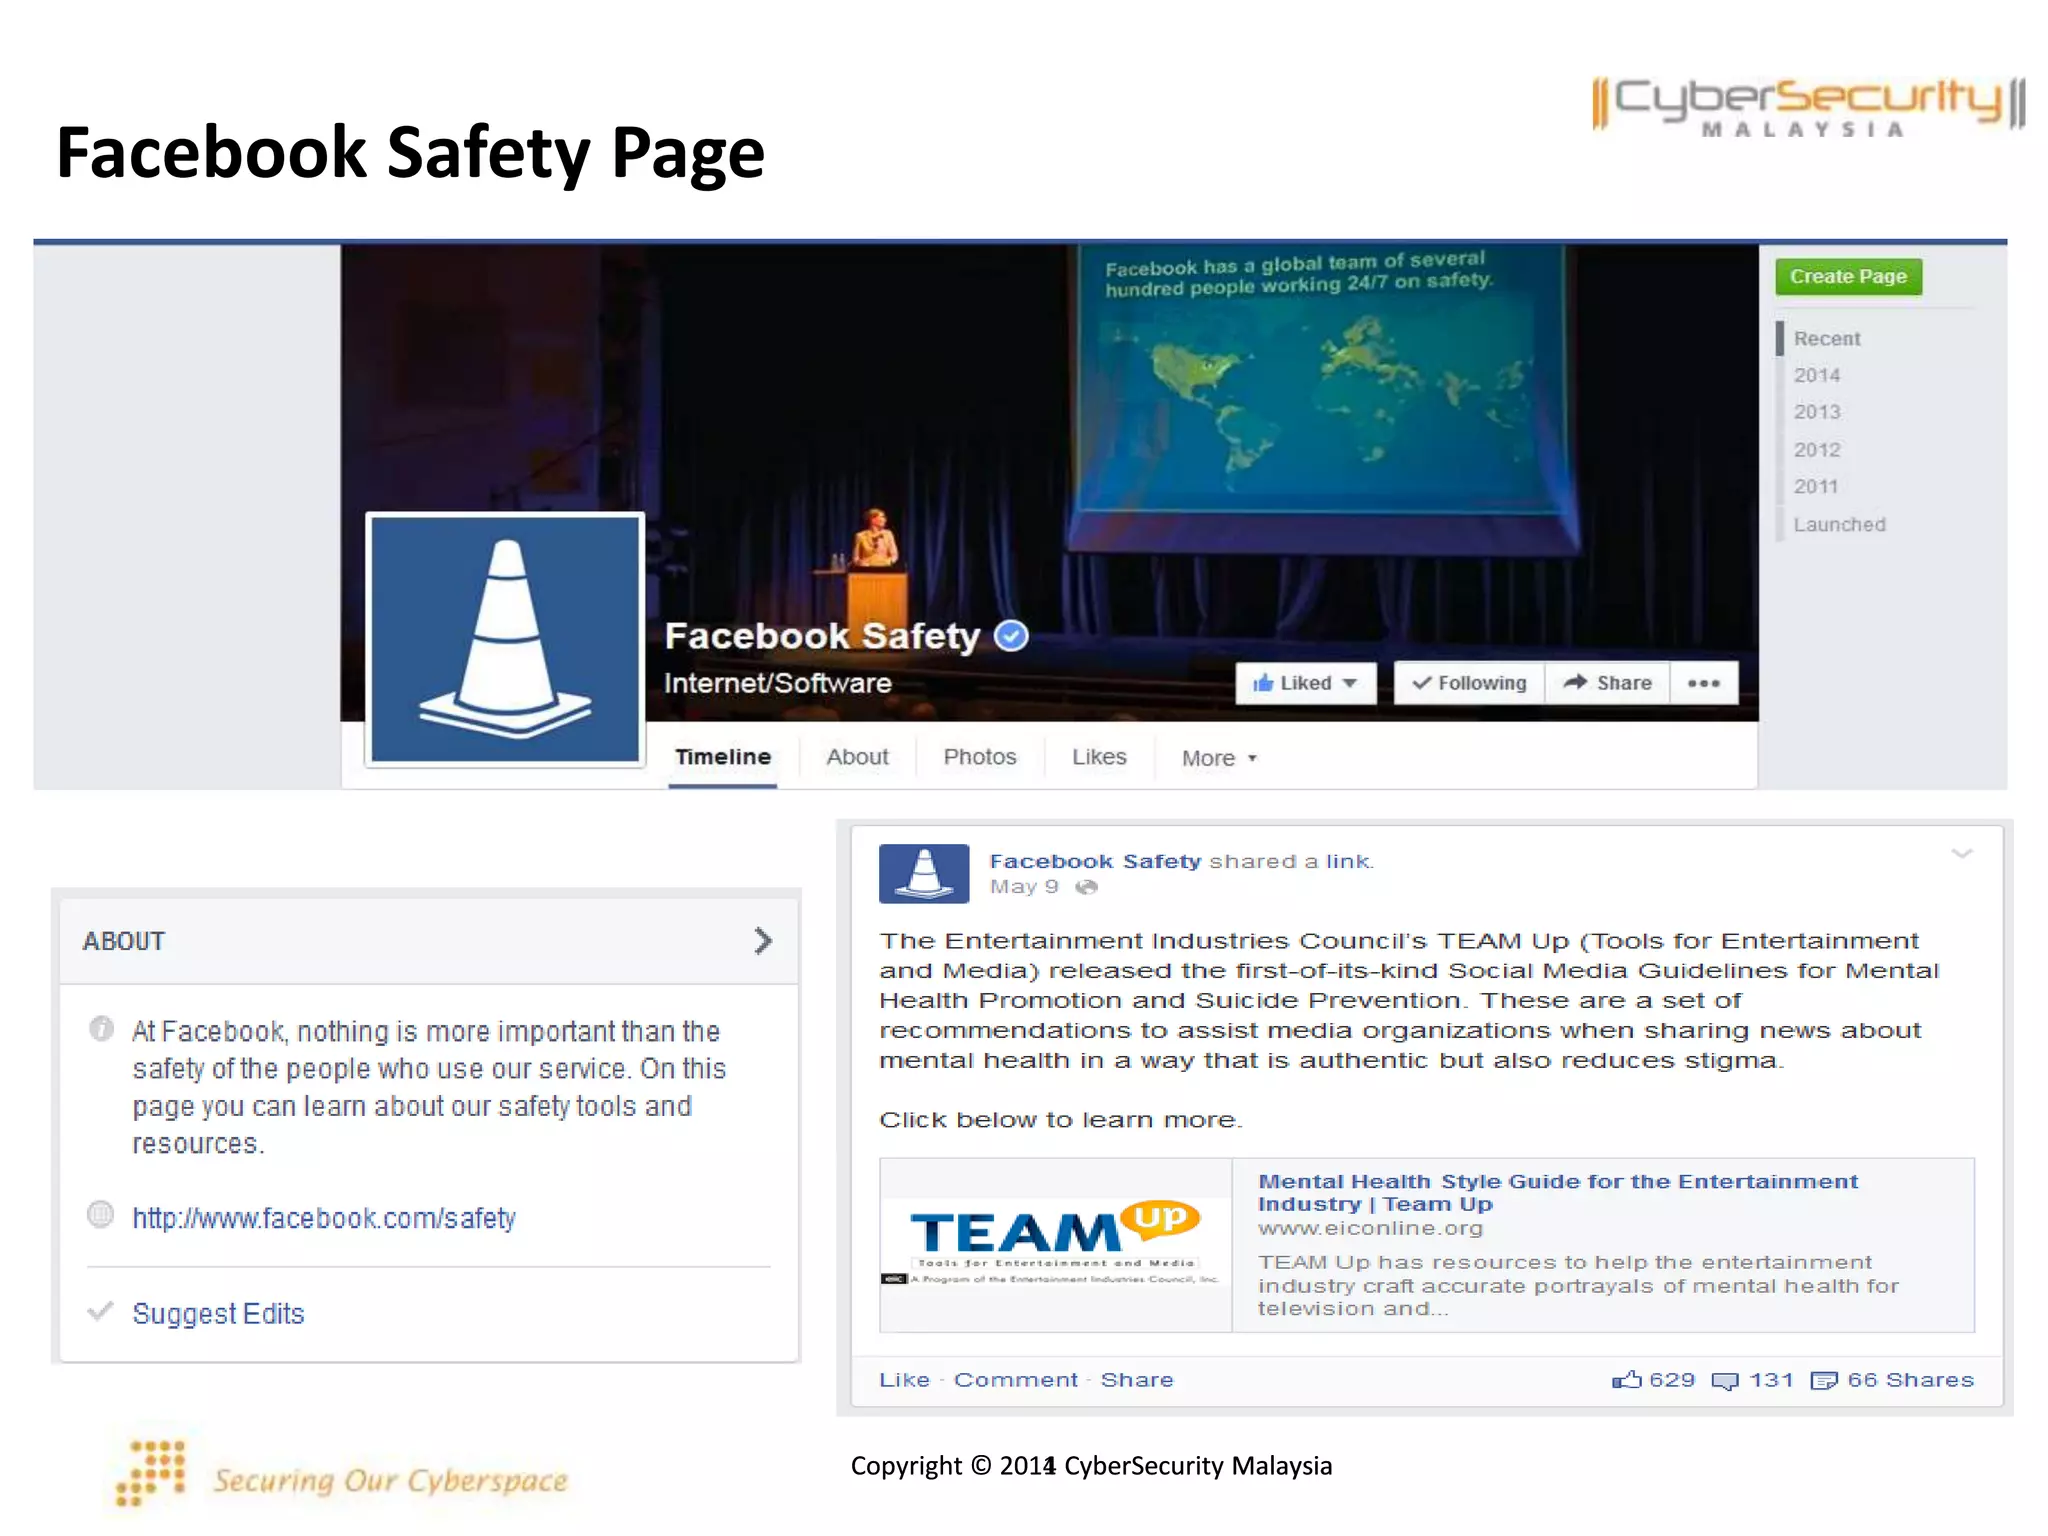Switch to the About tab

pyautogui.click(x=857, y=757)
